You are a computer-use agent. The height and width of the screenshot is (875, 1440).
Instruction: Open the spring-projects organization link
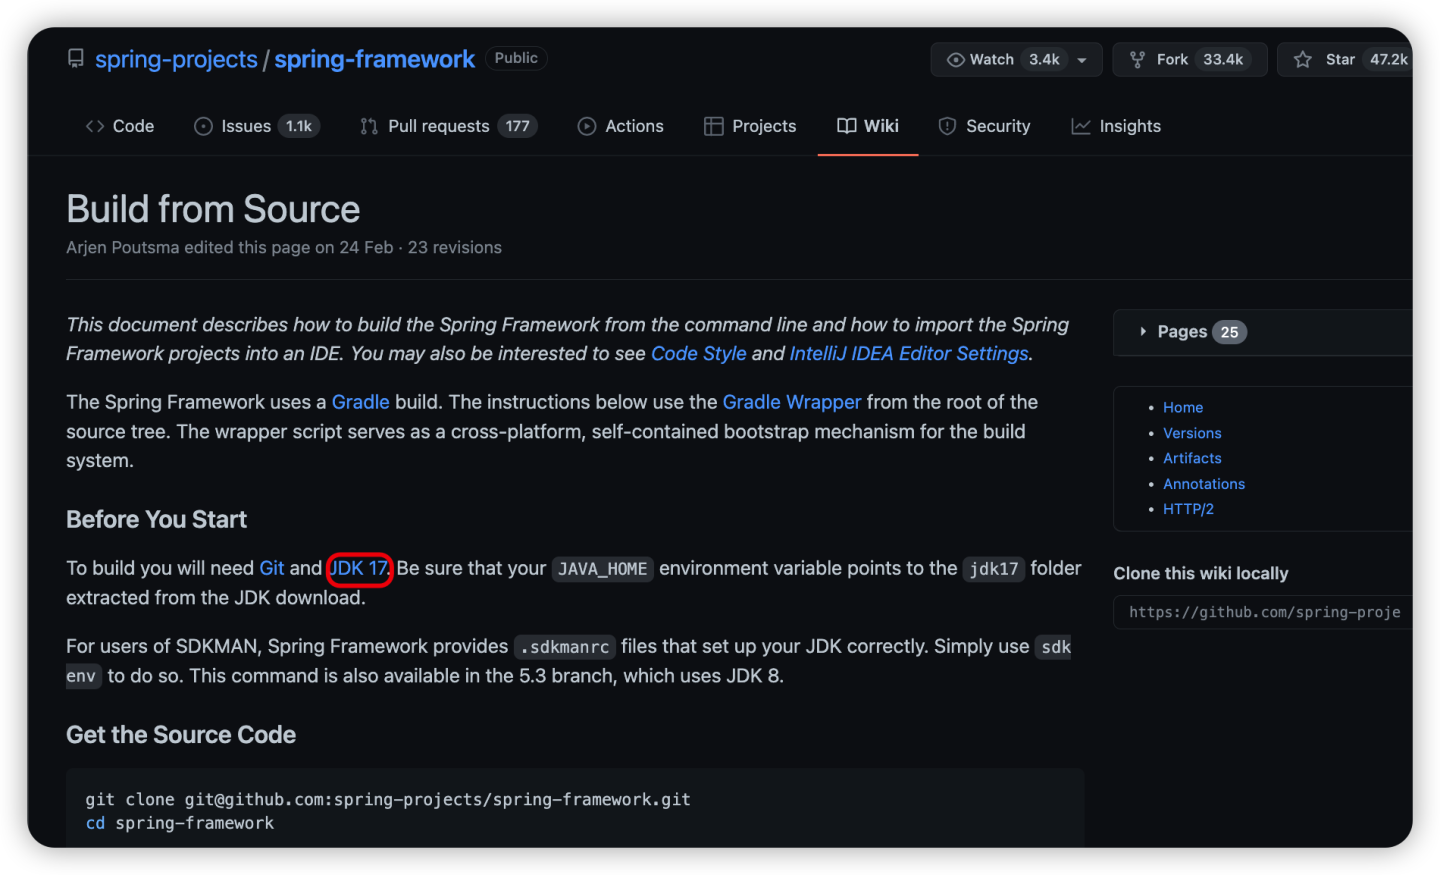pyautogui.click(x=176, y=59)
